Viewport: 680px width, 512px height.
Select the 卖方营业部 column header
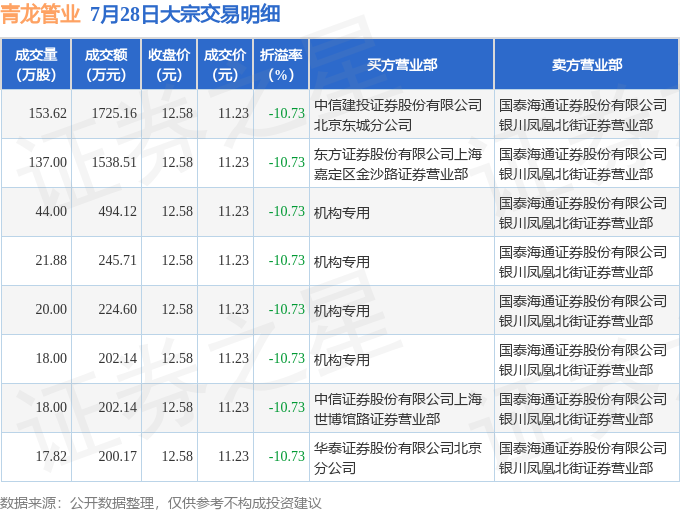(587, 65)
